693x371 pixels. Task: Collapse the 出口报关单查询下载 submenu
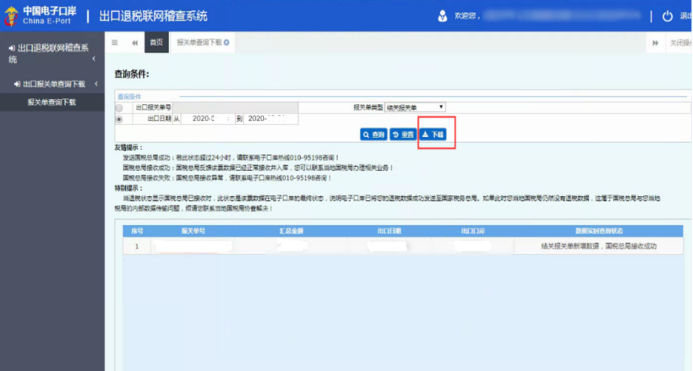[96, 84]
